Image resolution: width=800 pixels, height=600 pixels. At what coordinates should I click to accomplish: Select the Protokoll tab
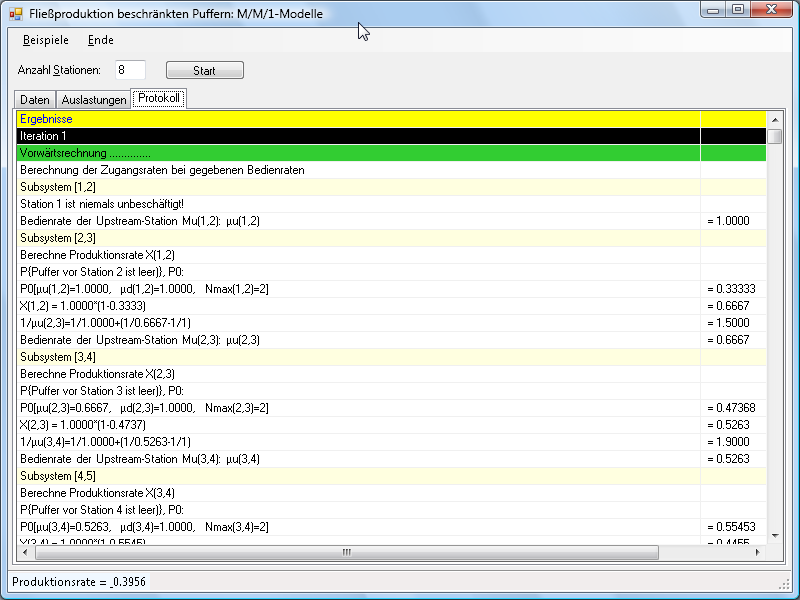tap(159, 99)
